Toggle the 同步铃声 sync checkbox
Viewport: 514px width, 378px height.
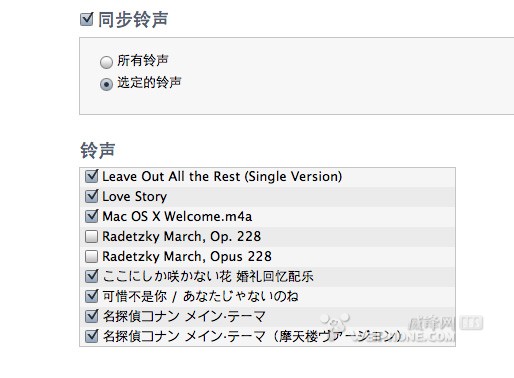click(x=87, y=19)
